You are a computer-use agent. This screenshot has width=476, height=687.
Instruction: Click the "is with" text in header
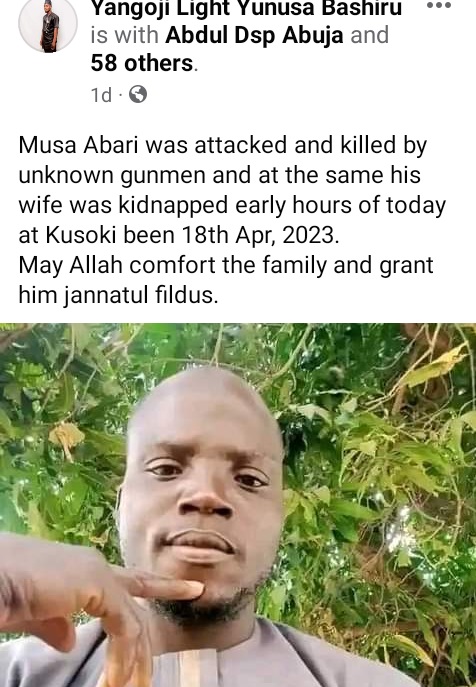[x=124, y=35]
